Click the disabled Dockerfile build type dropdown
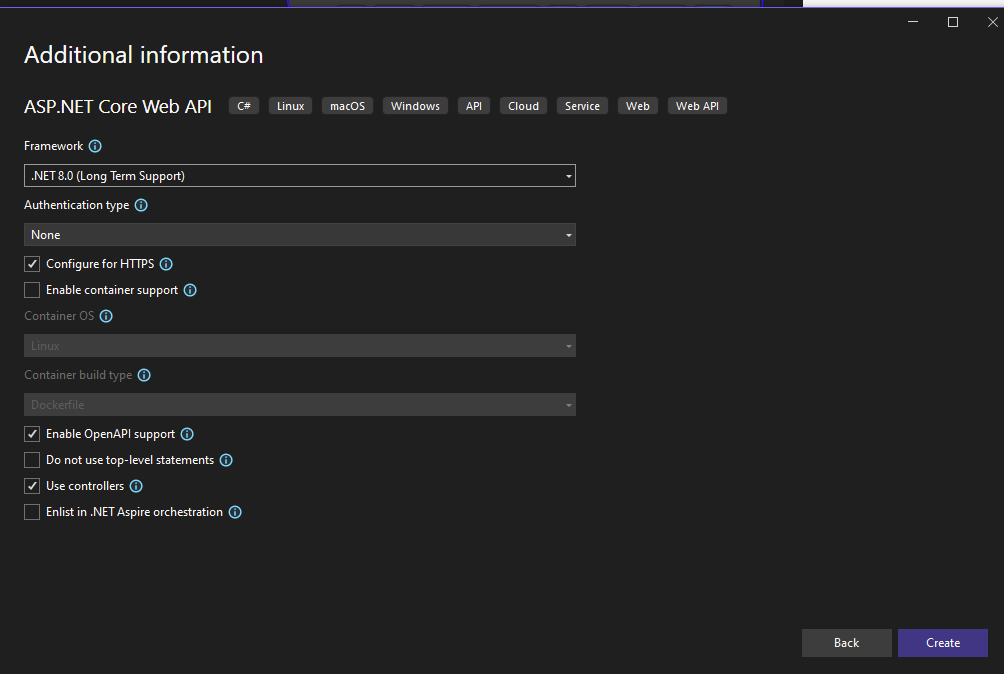Viewport: 1004px width, 674px height. [x=300, y=405]
